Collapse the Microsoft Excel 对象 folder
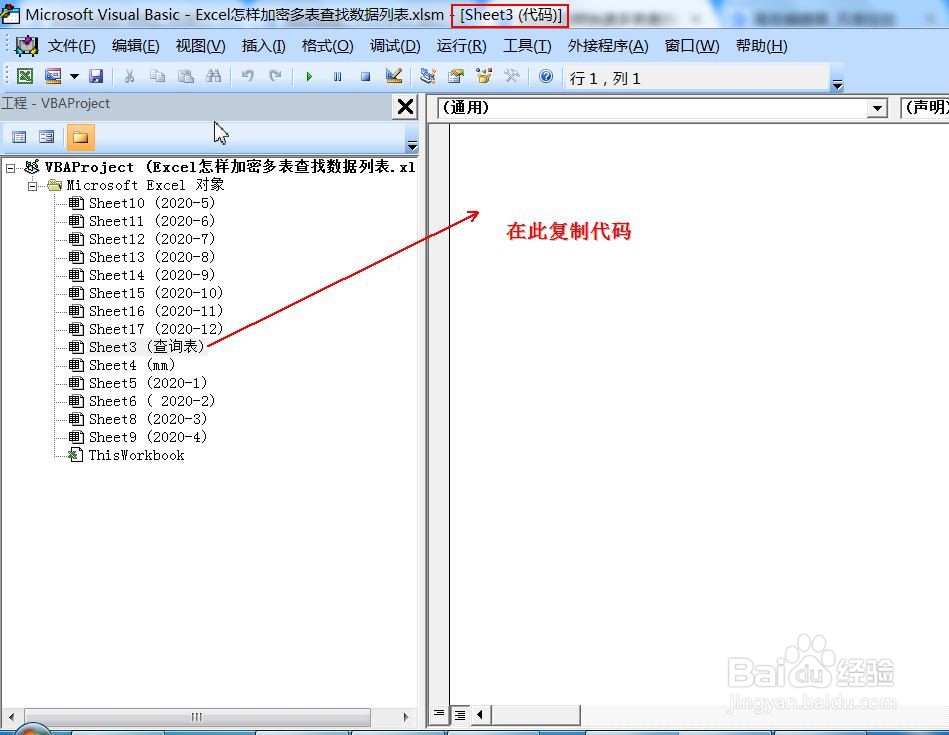949x735 pixels. pyautogui.click(x=30, y=185)
